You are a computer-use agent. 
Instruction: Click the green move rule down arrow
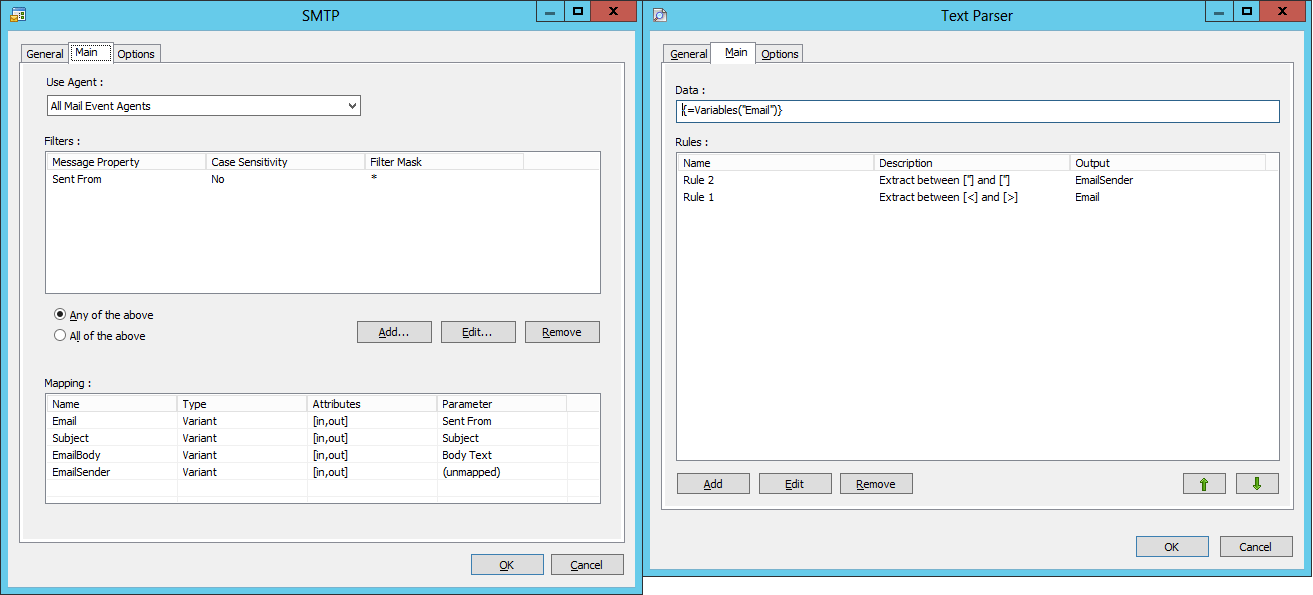coord(1257,484)
